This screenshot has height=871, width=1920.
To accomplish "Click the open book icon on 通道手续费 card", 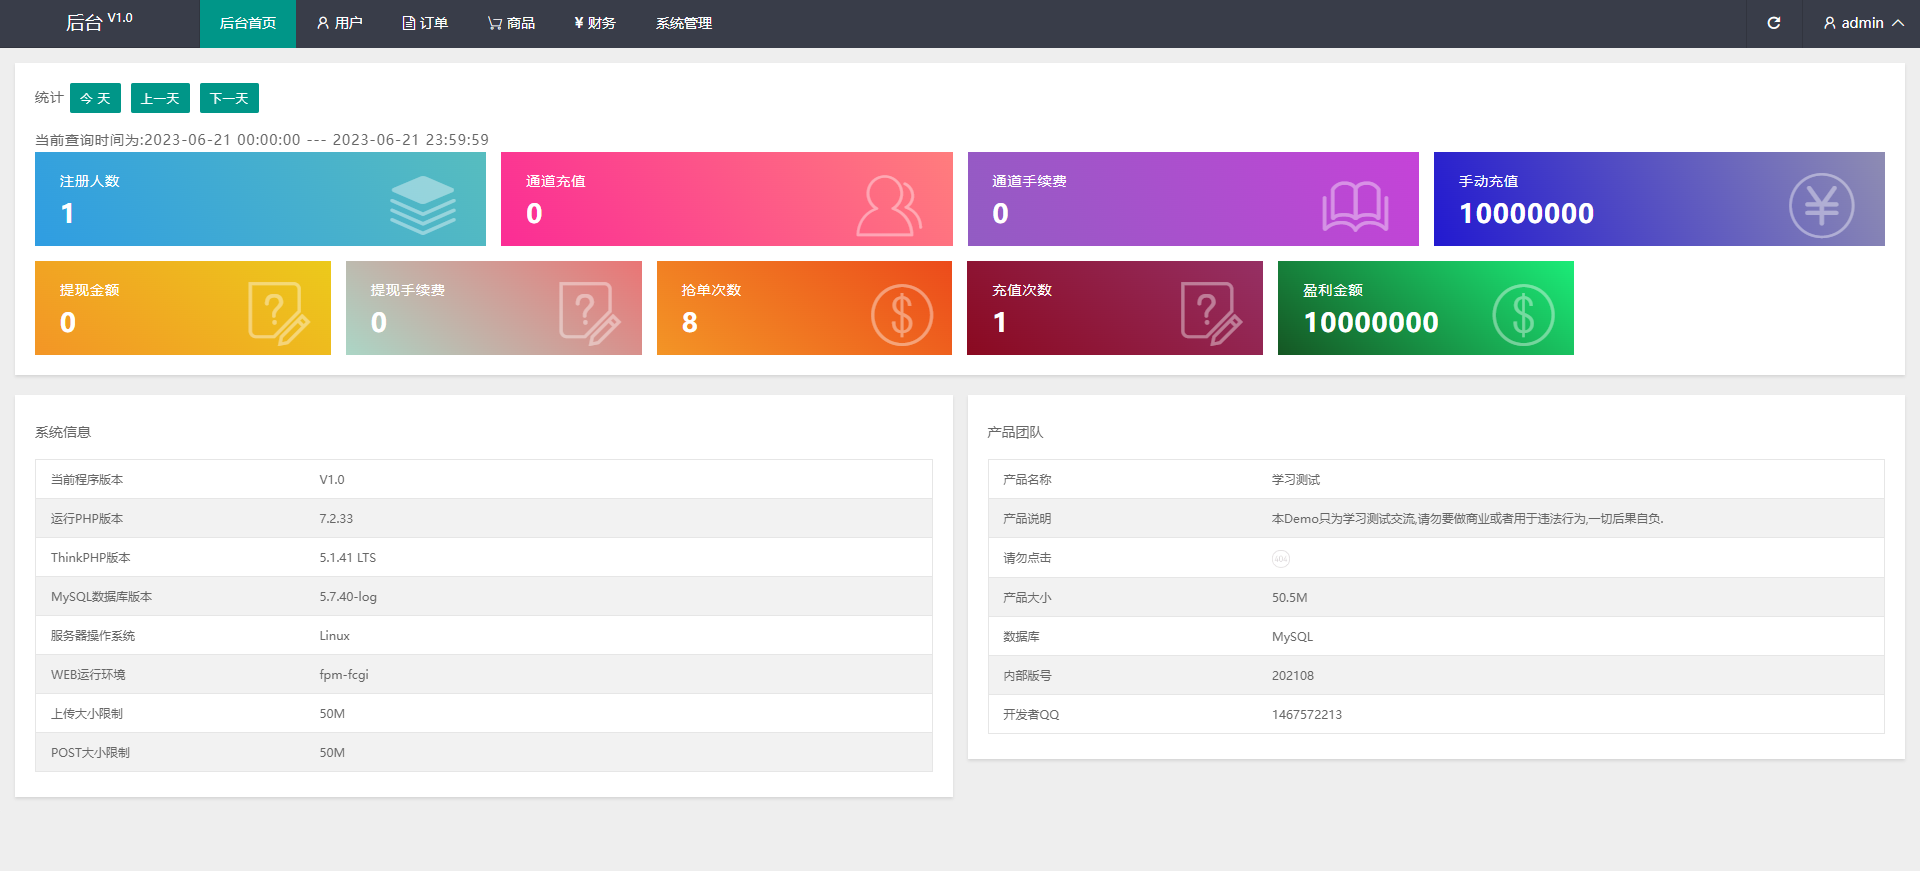I will click(x=1355, y=206).
